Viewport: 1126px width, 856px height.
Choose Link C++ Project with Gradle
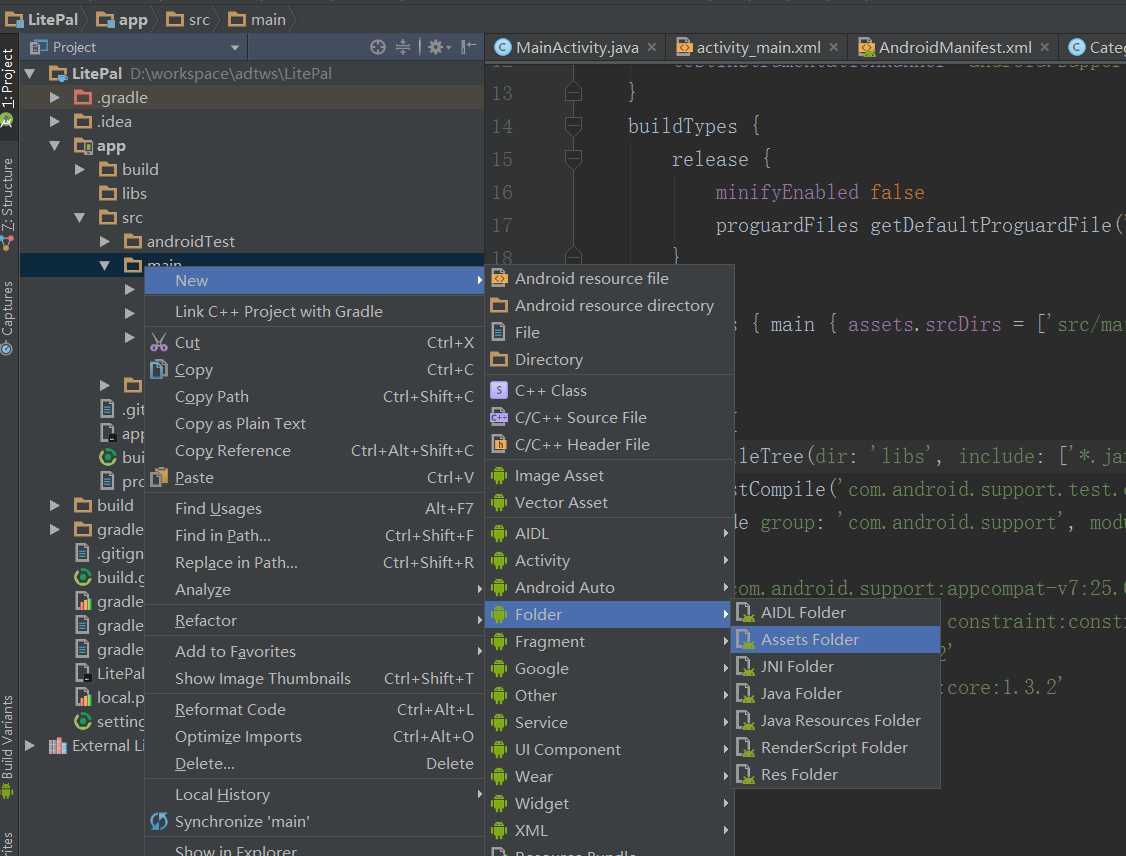pyautogui.click(x=315, y=312)
